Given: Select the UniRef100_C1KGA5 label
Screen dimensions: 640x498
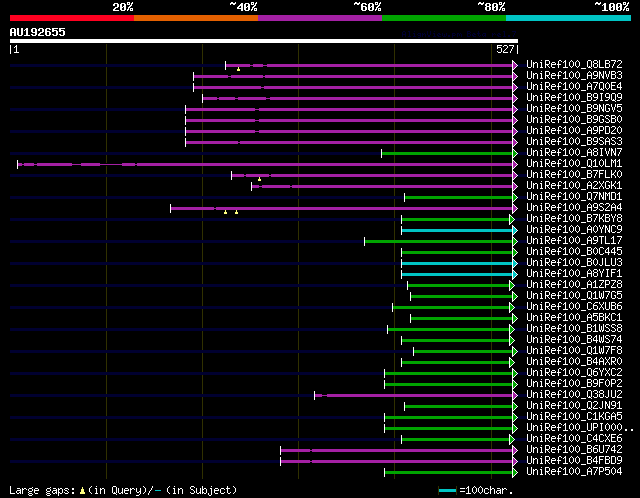Looking at the screenshot, I should 574,417.
